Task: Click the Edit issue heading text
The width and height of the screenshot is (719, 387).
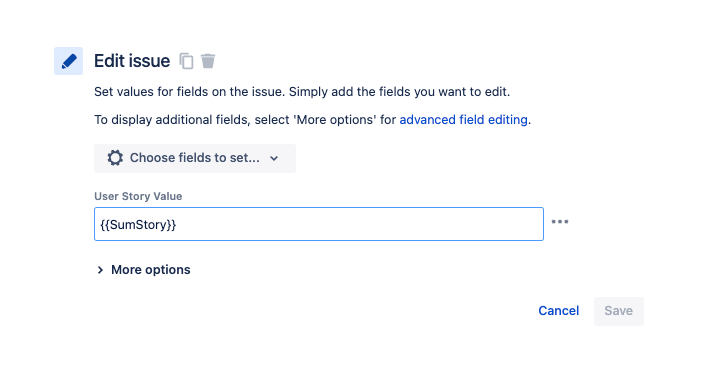Action: [132, 61]
